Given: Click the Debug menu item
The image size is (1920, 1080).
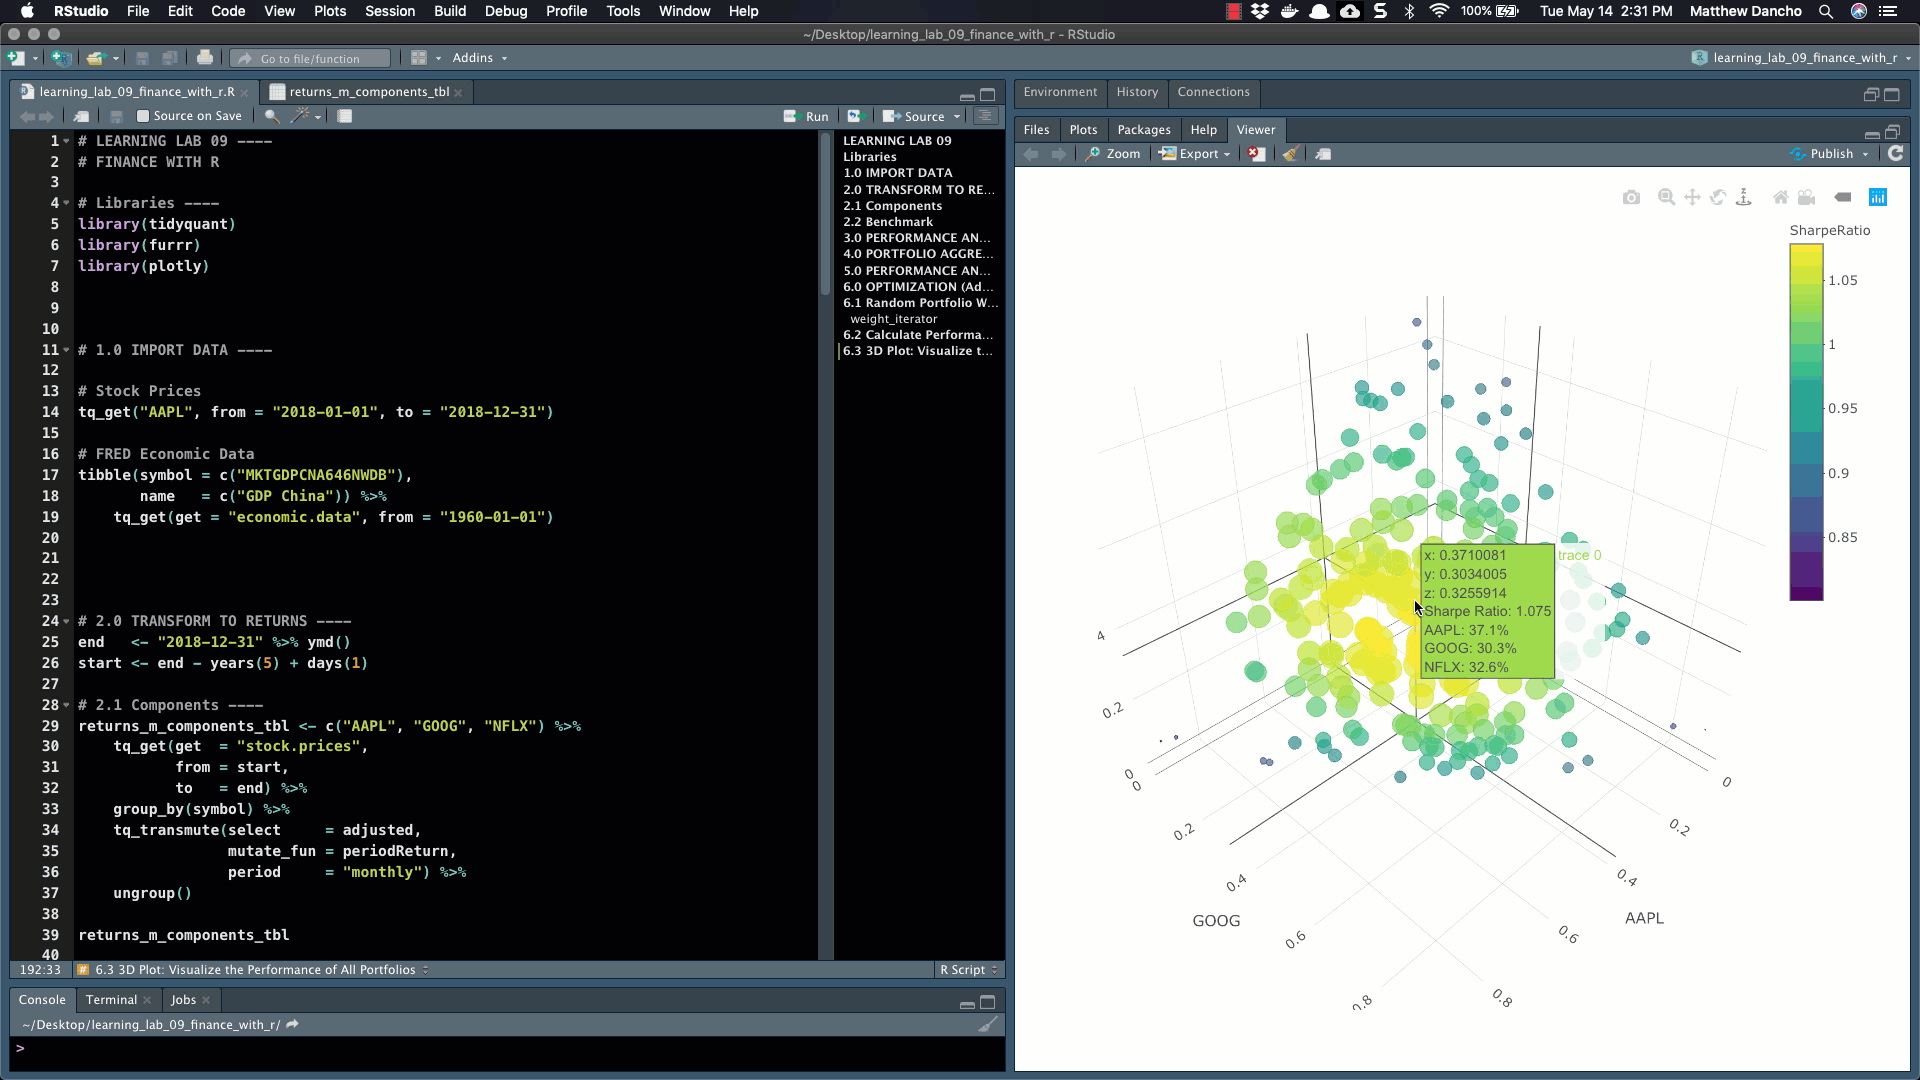Looking at the screenshot, I should pos(505,11).
